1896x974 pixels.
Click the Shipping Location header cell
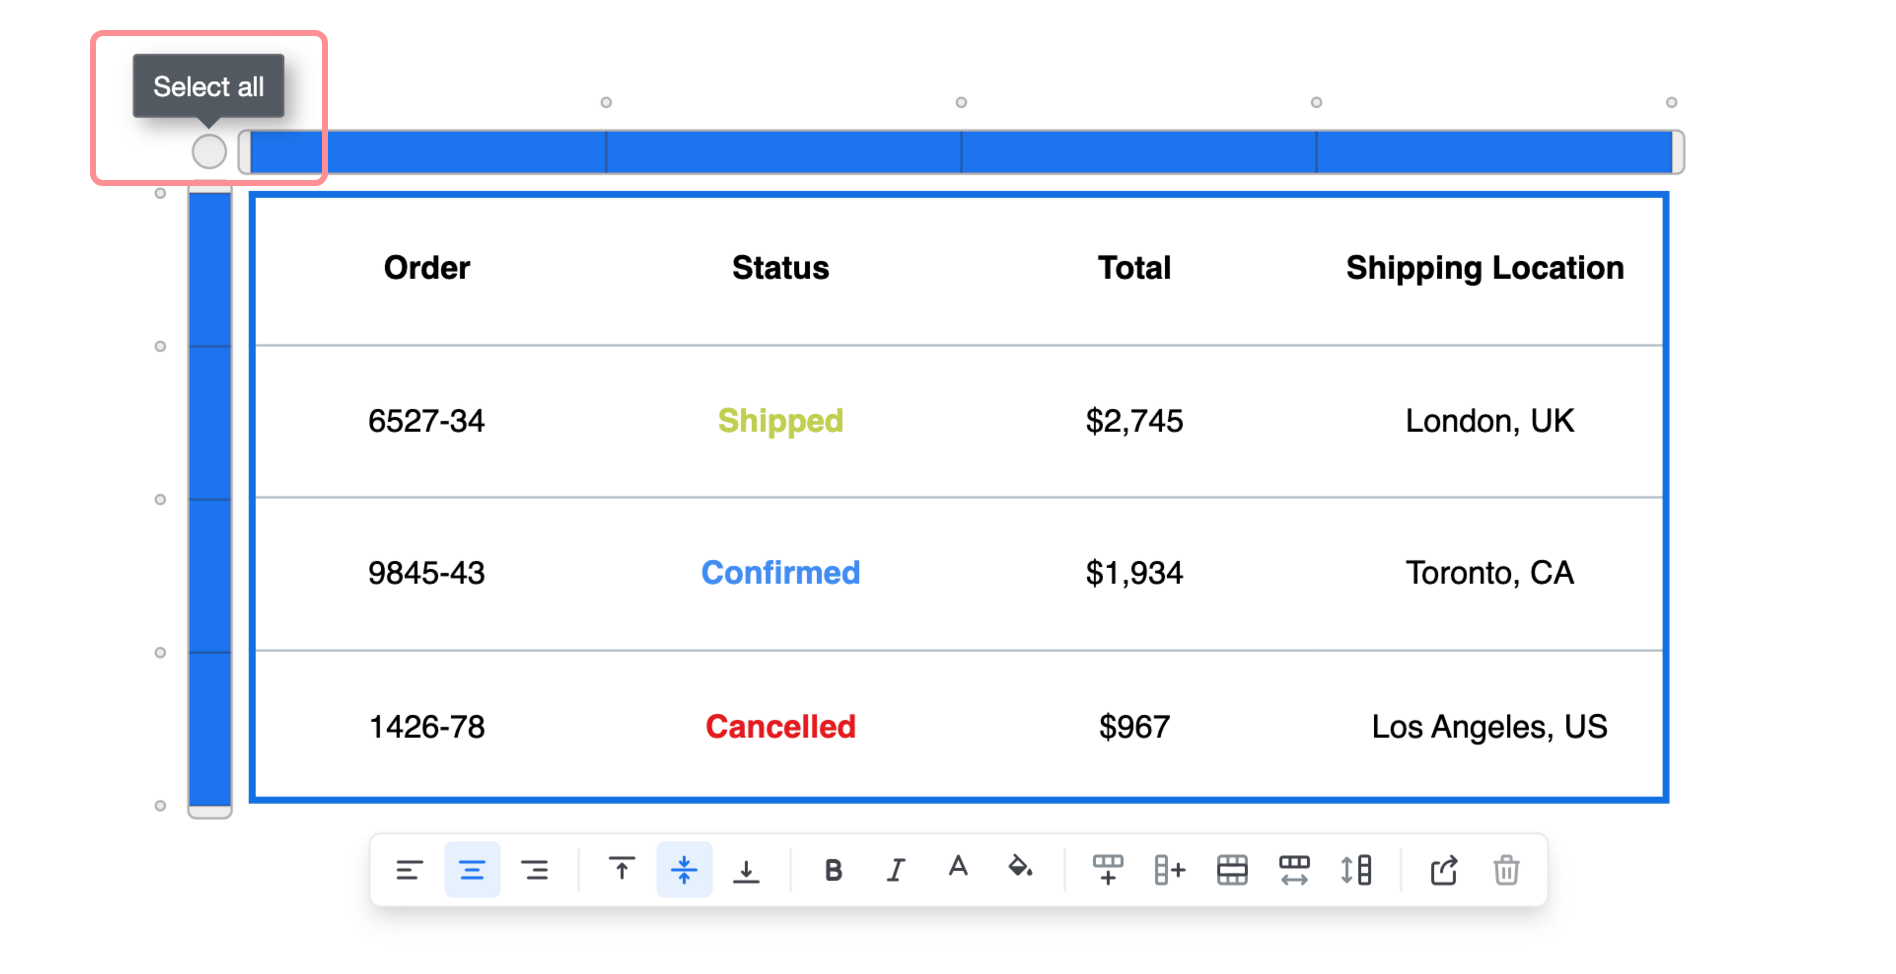pyautogui.click(x=1485, y=267)
